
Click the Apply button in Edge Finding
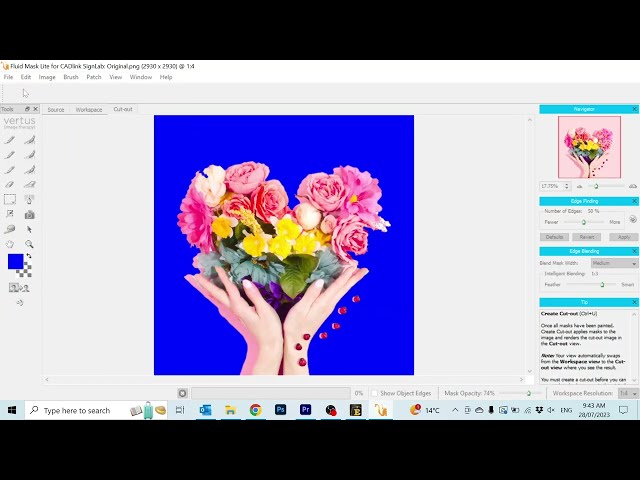[624, 237]
